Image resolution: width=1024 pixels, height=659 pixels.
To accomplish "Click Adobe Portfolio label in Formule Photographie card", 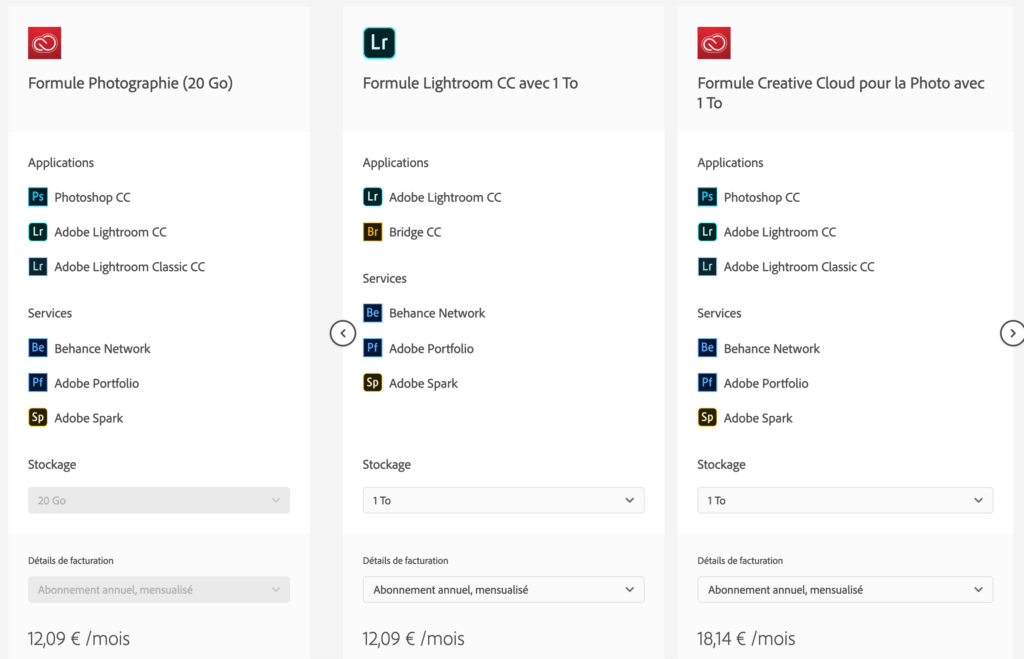I will (97, 383).
